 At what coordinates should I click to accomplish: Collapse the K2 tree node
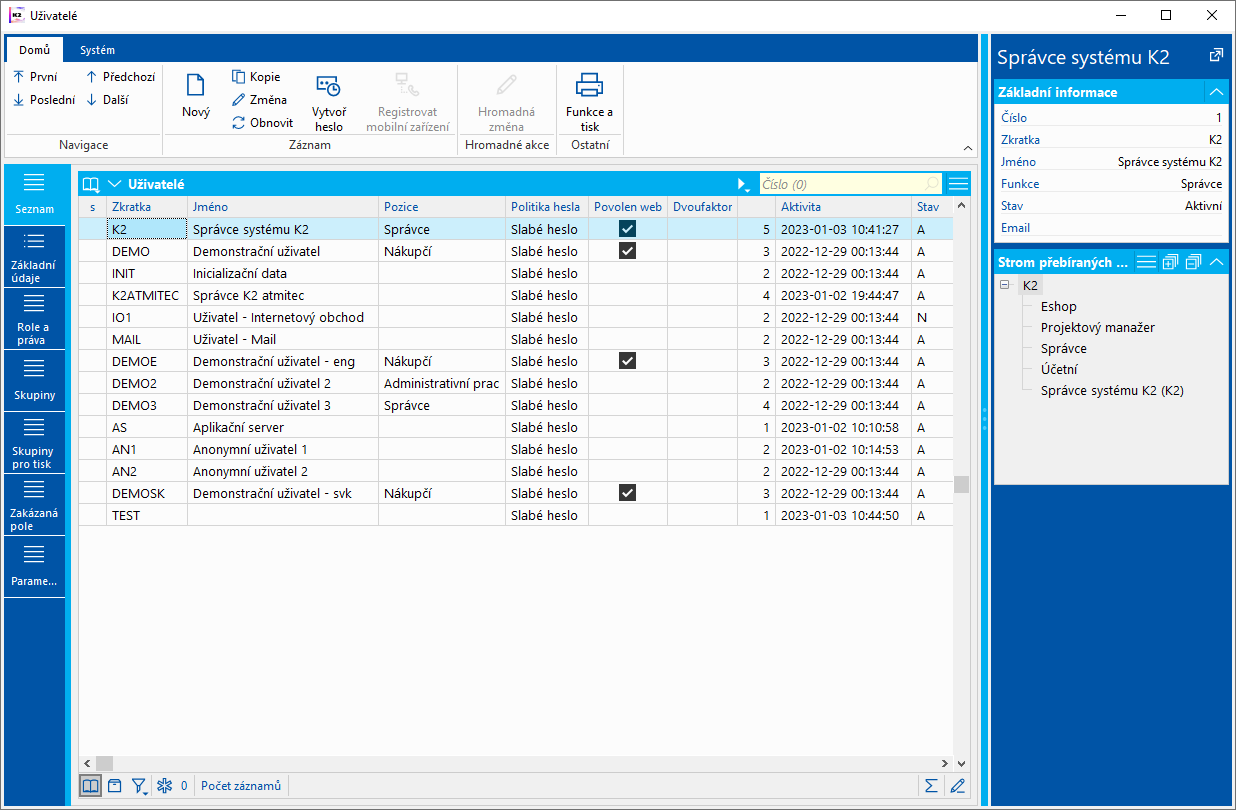(1004, 285)
